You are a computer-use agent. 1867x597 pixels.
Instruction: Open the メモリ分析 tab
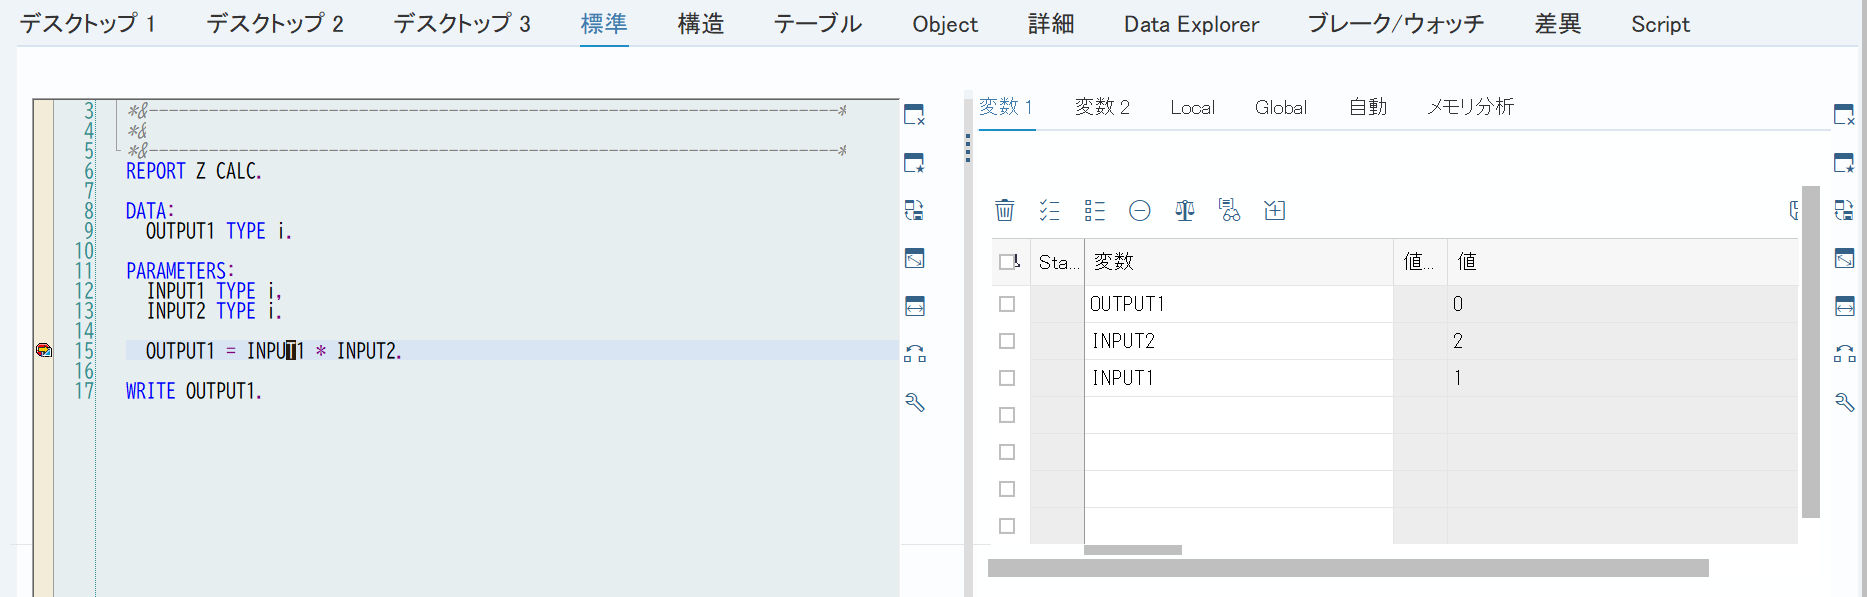(1469, 108)
